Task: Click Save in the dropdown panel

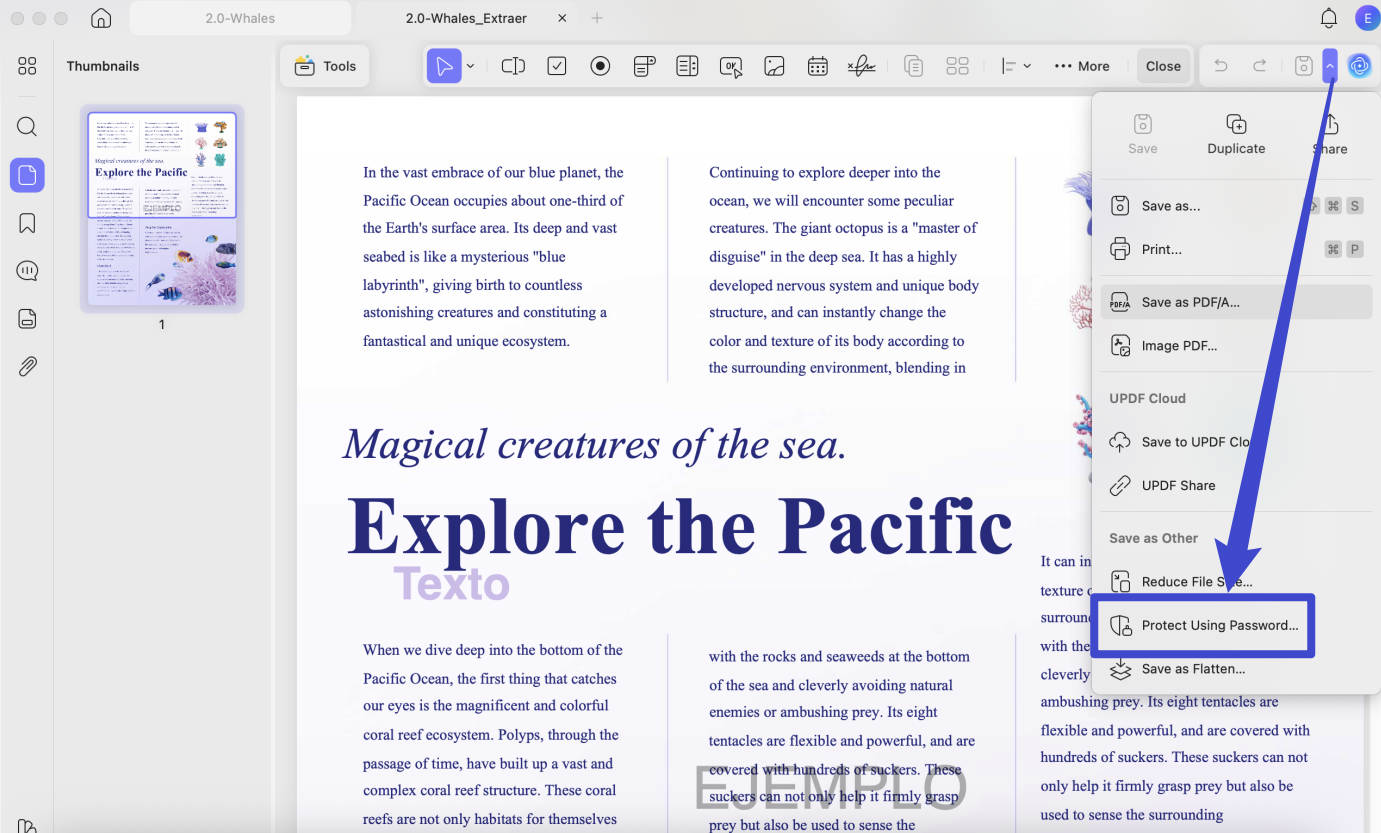Action: tap(1143, 134)
